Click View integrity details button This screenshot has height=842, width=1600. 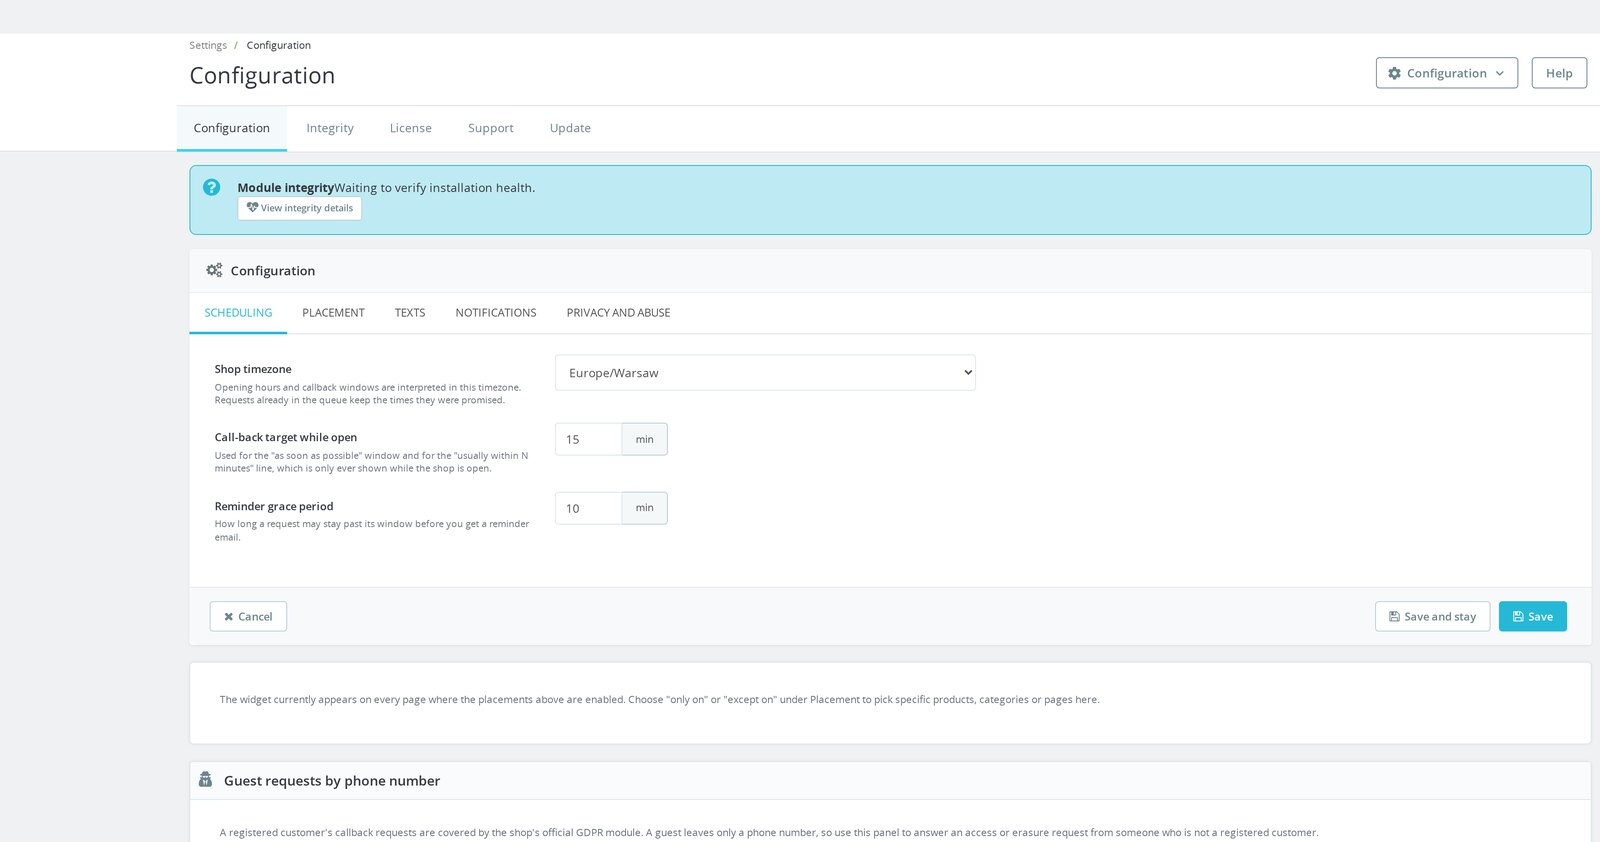tap(300, 208)
